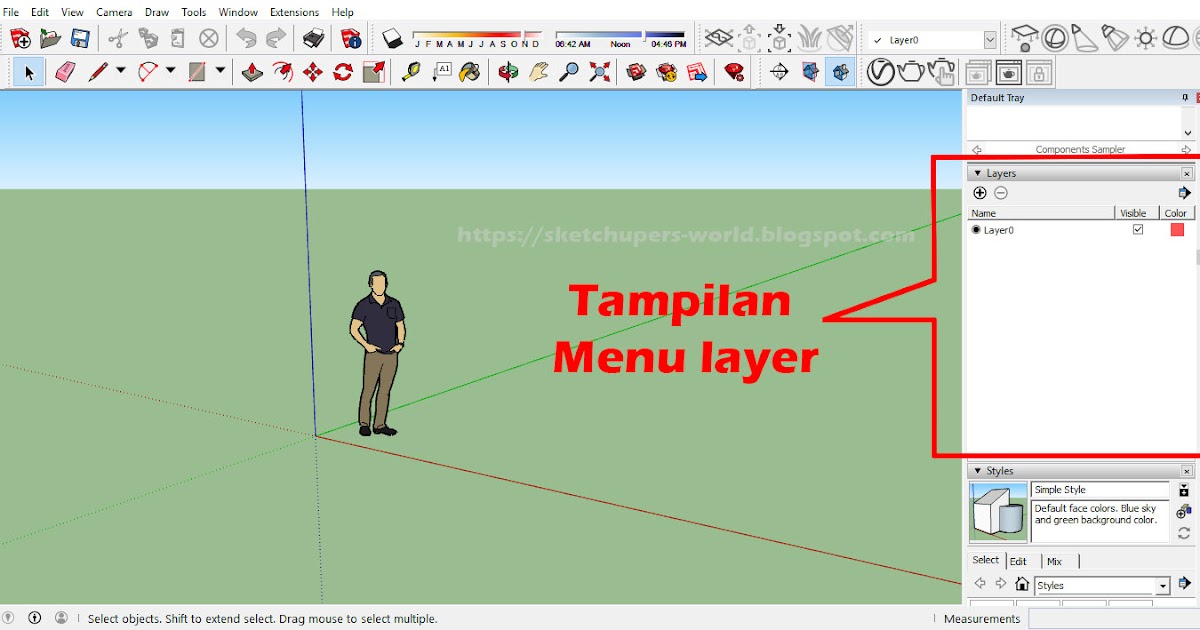Open the Shape tool dropdown arrow
Image resolution: width=1200 pixels, height=630 pixels.
coord(220,71)
